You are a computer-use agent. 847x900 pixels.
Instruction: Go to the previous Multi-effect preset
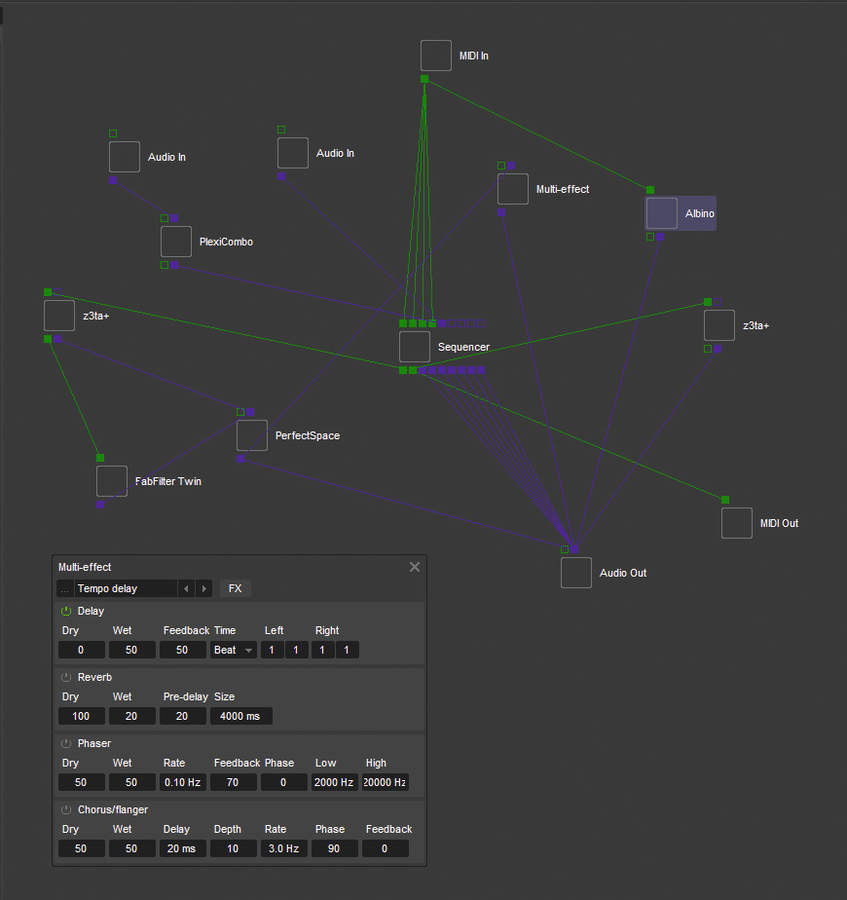pyautogui.click(x=186, y=588)
